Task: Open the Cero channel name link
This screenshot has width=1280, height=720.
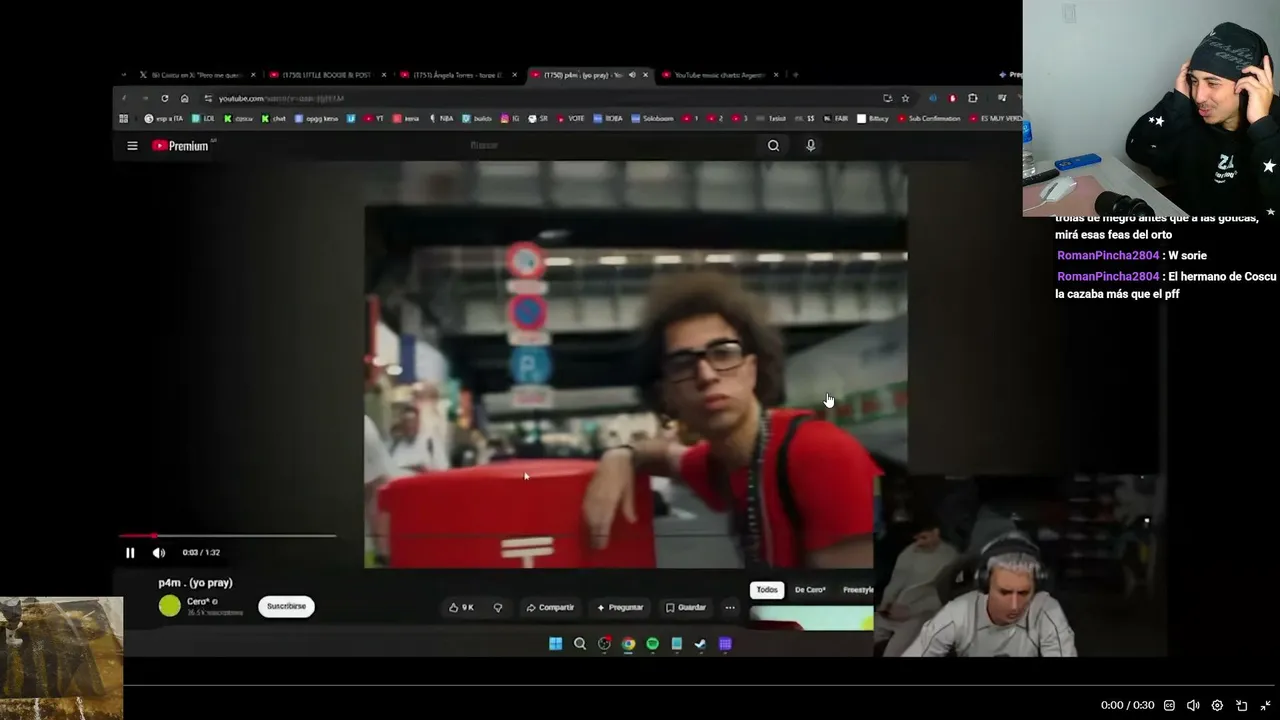Action: [x=198, y=601]
